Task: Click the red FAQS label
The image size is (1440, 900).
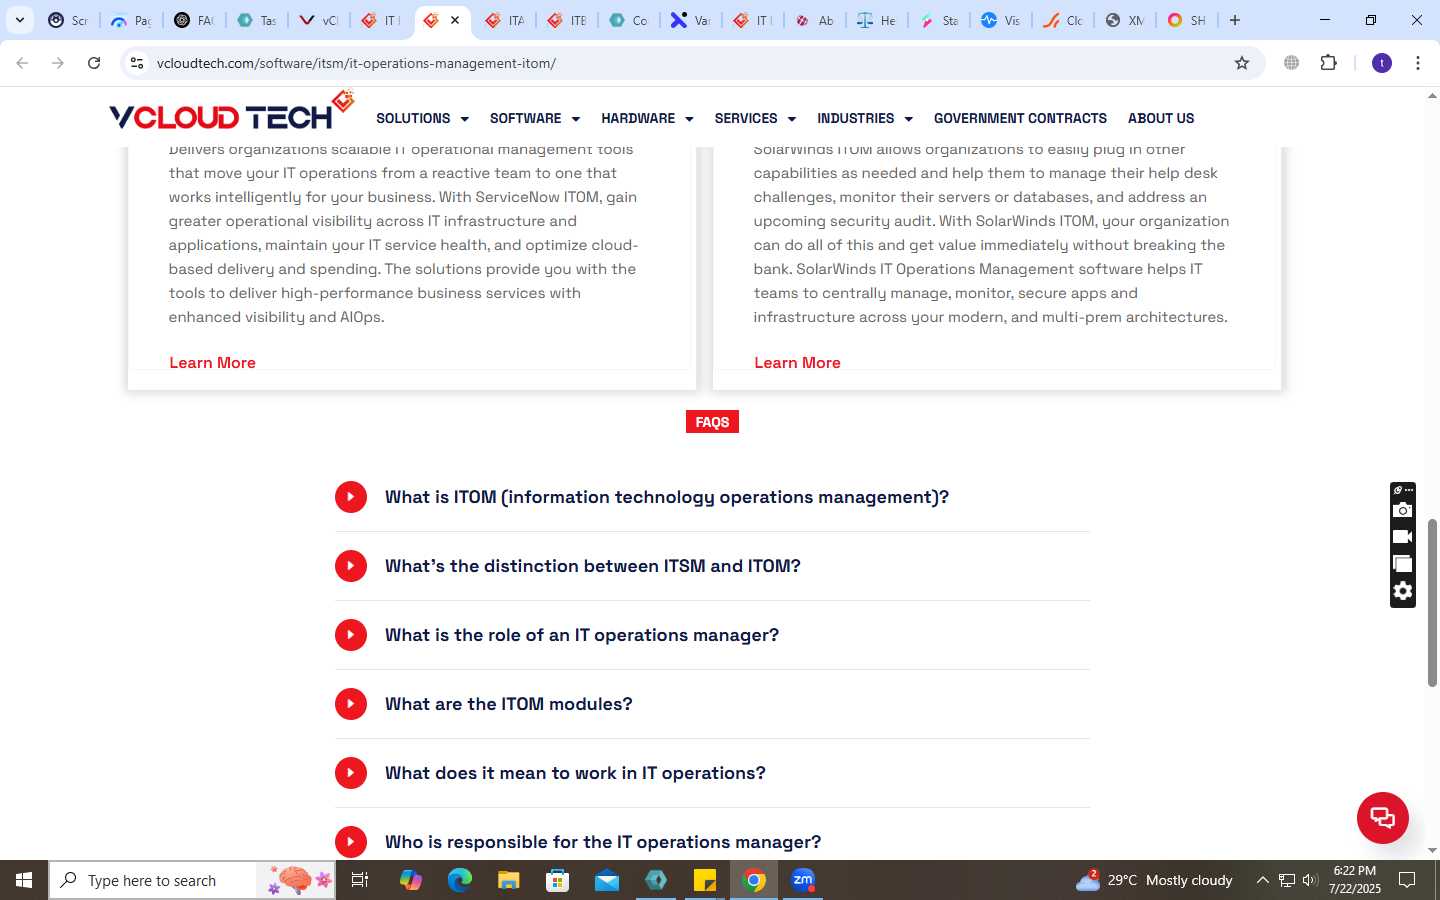Action: tap(712, 422)
